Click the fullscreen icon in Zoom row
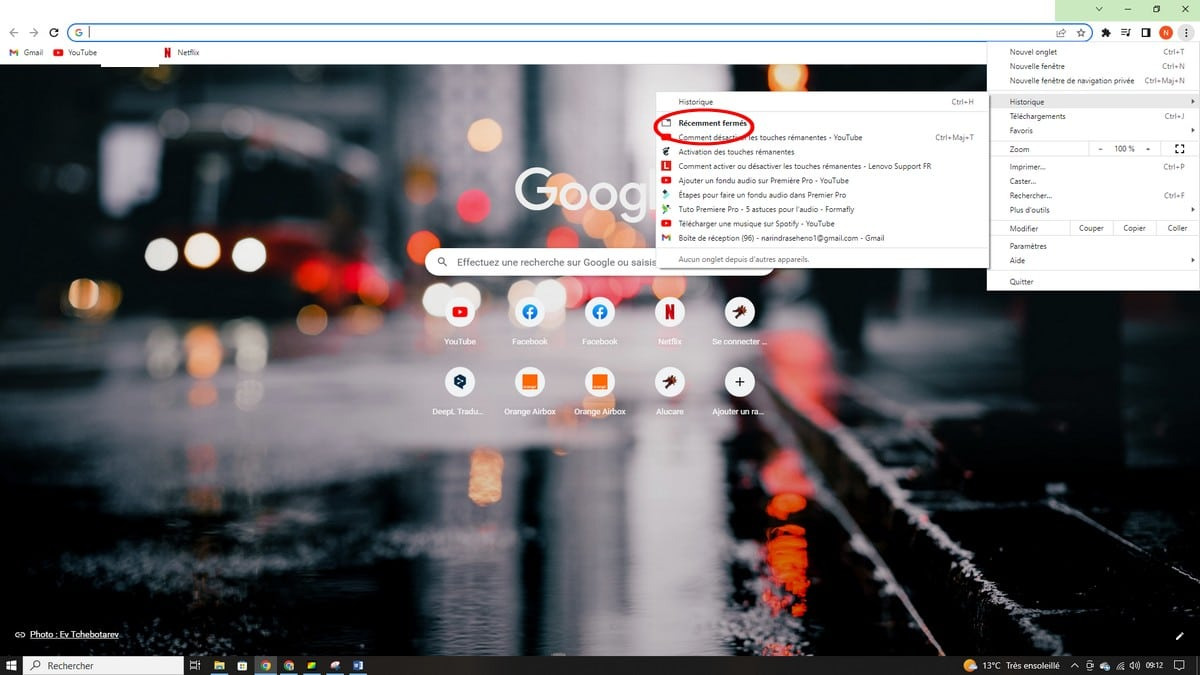The height and width of the screenshot is (675, 1200). pyautogui.click(x=1179, y=149)
